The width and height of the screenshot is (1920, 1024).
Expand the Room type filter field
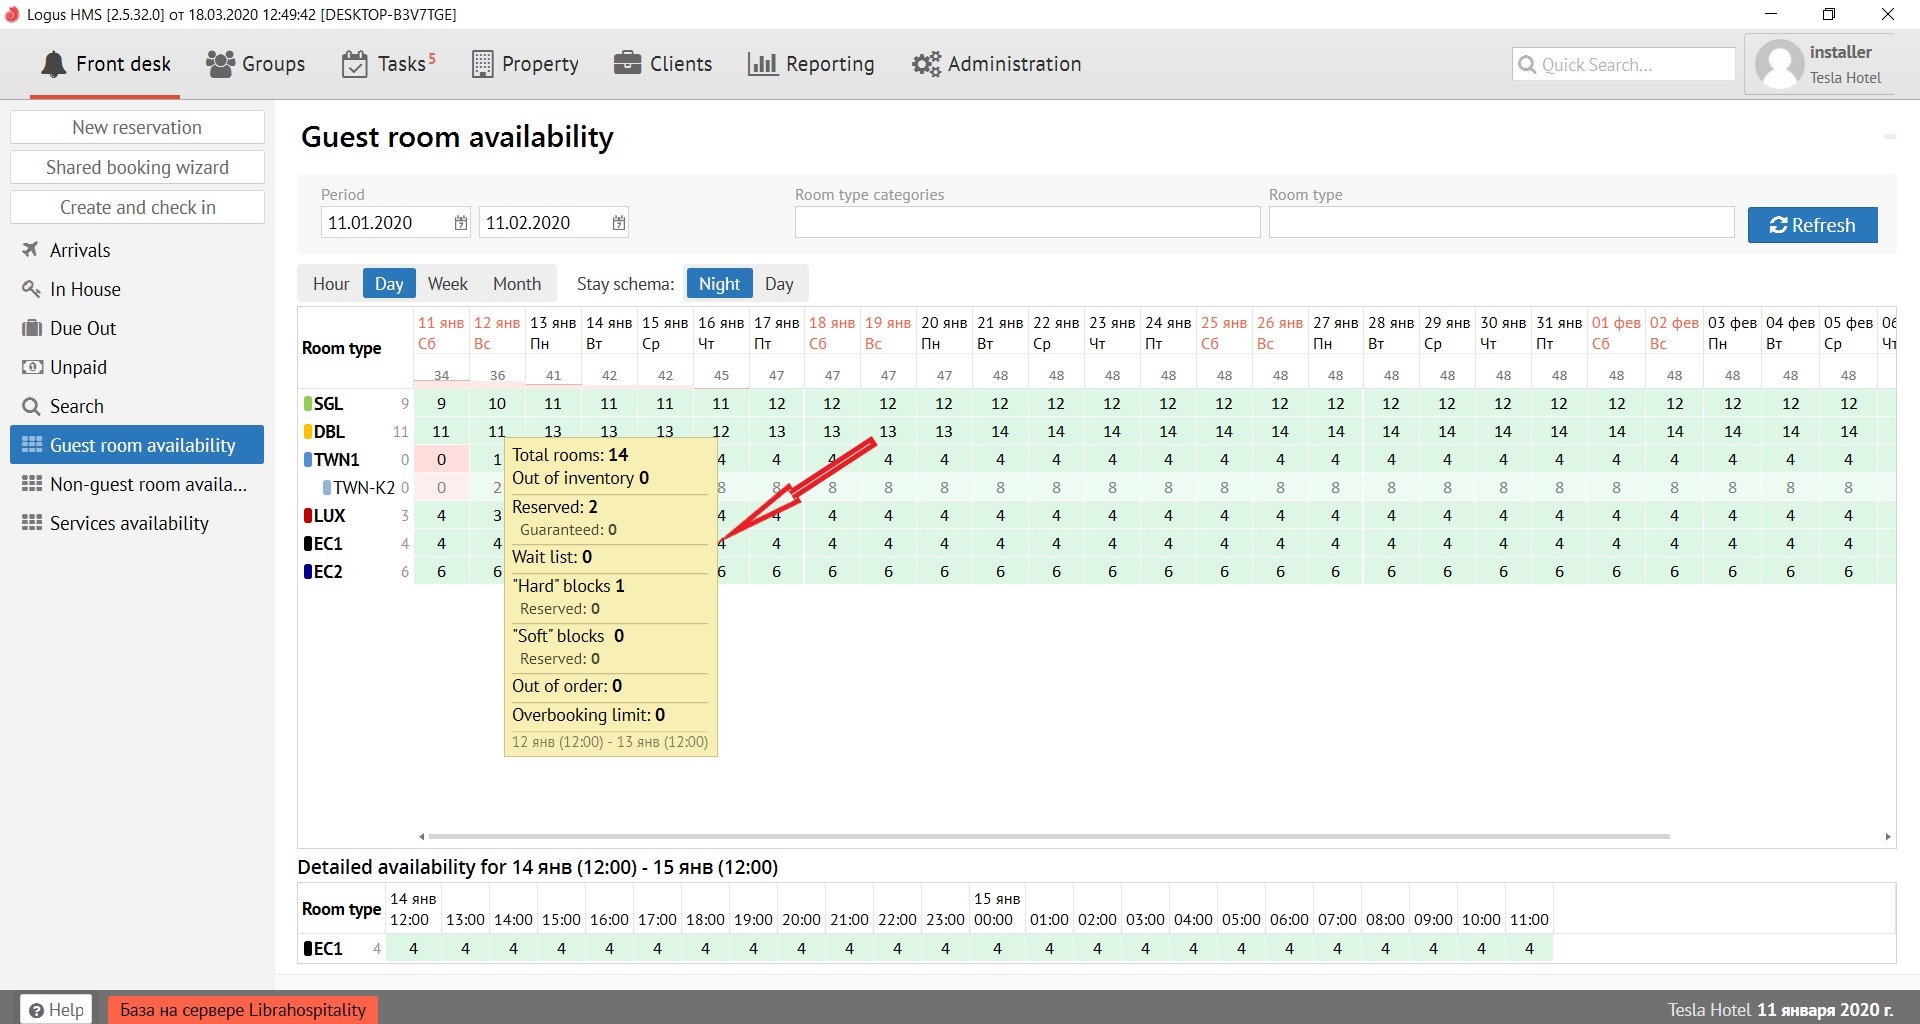click(x=1500, y=223)
